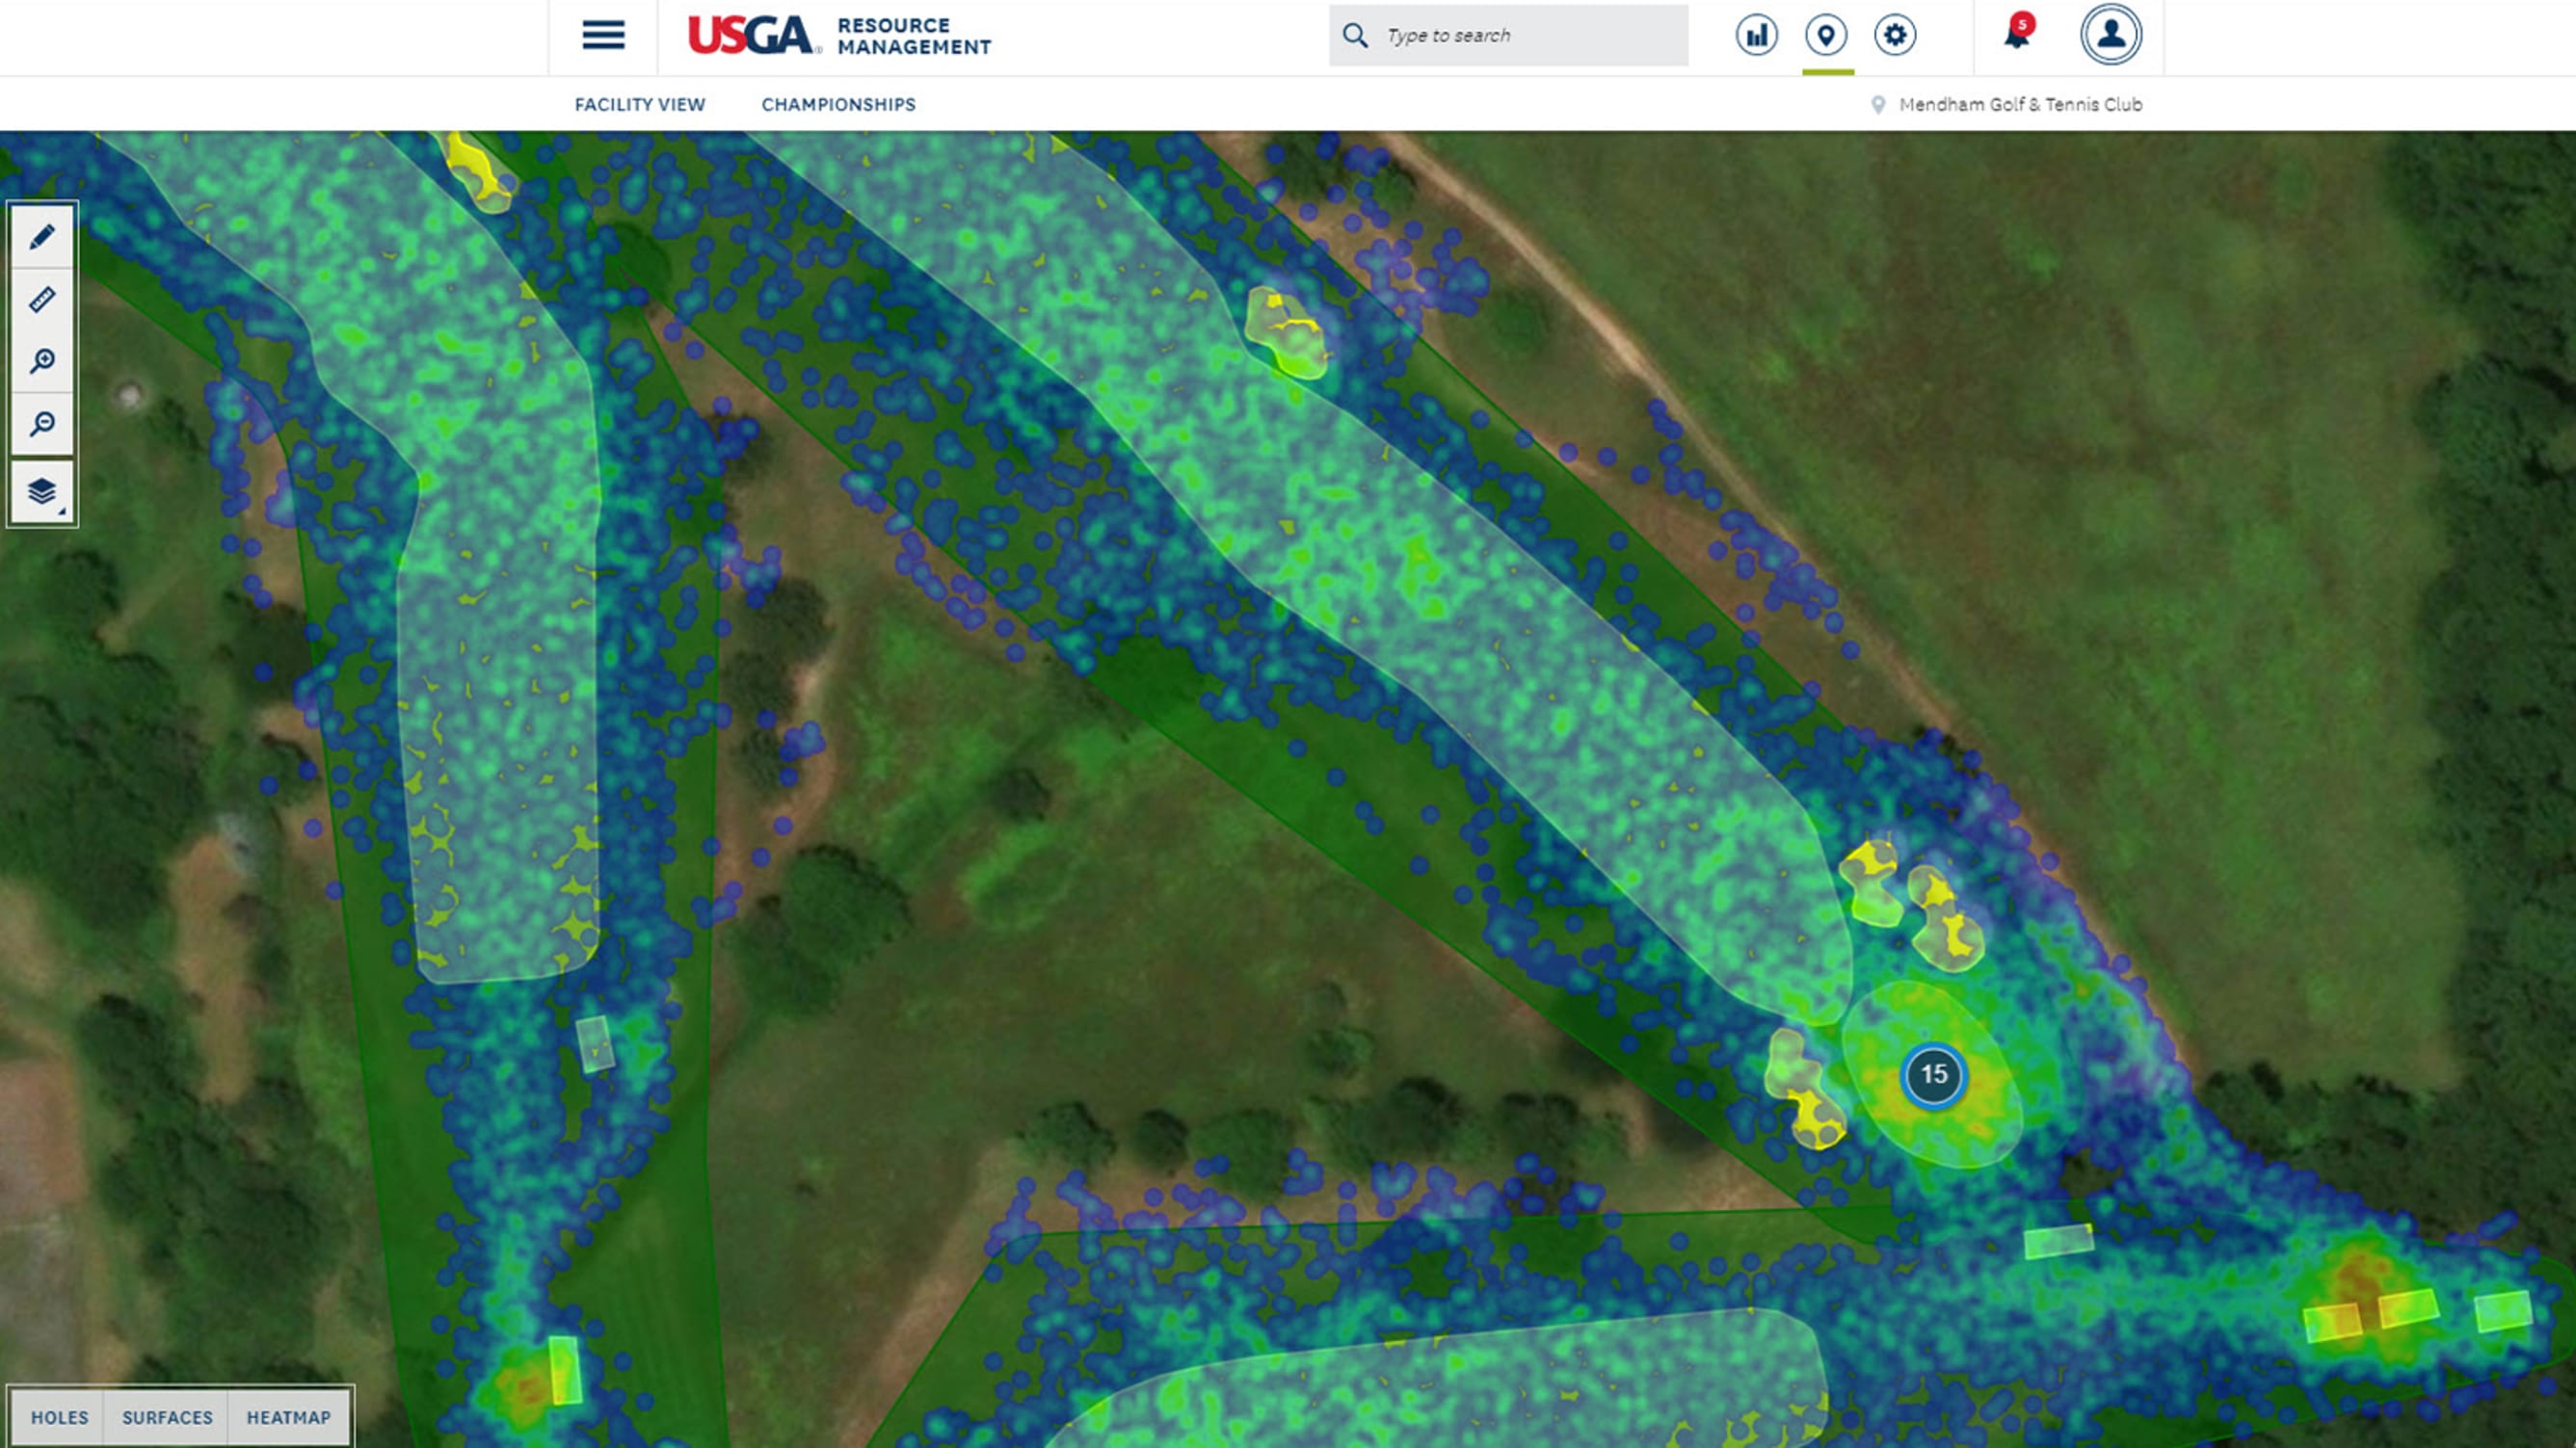Open the analytics bar-chart view
This screenshot has height=1448, width=2576.
pyautogui.click(x=1755, y=35)
